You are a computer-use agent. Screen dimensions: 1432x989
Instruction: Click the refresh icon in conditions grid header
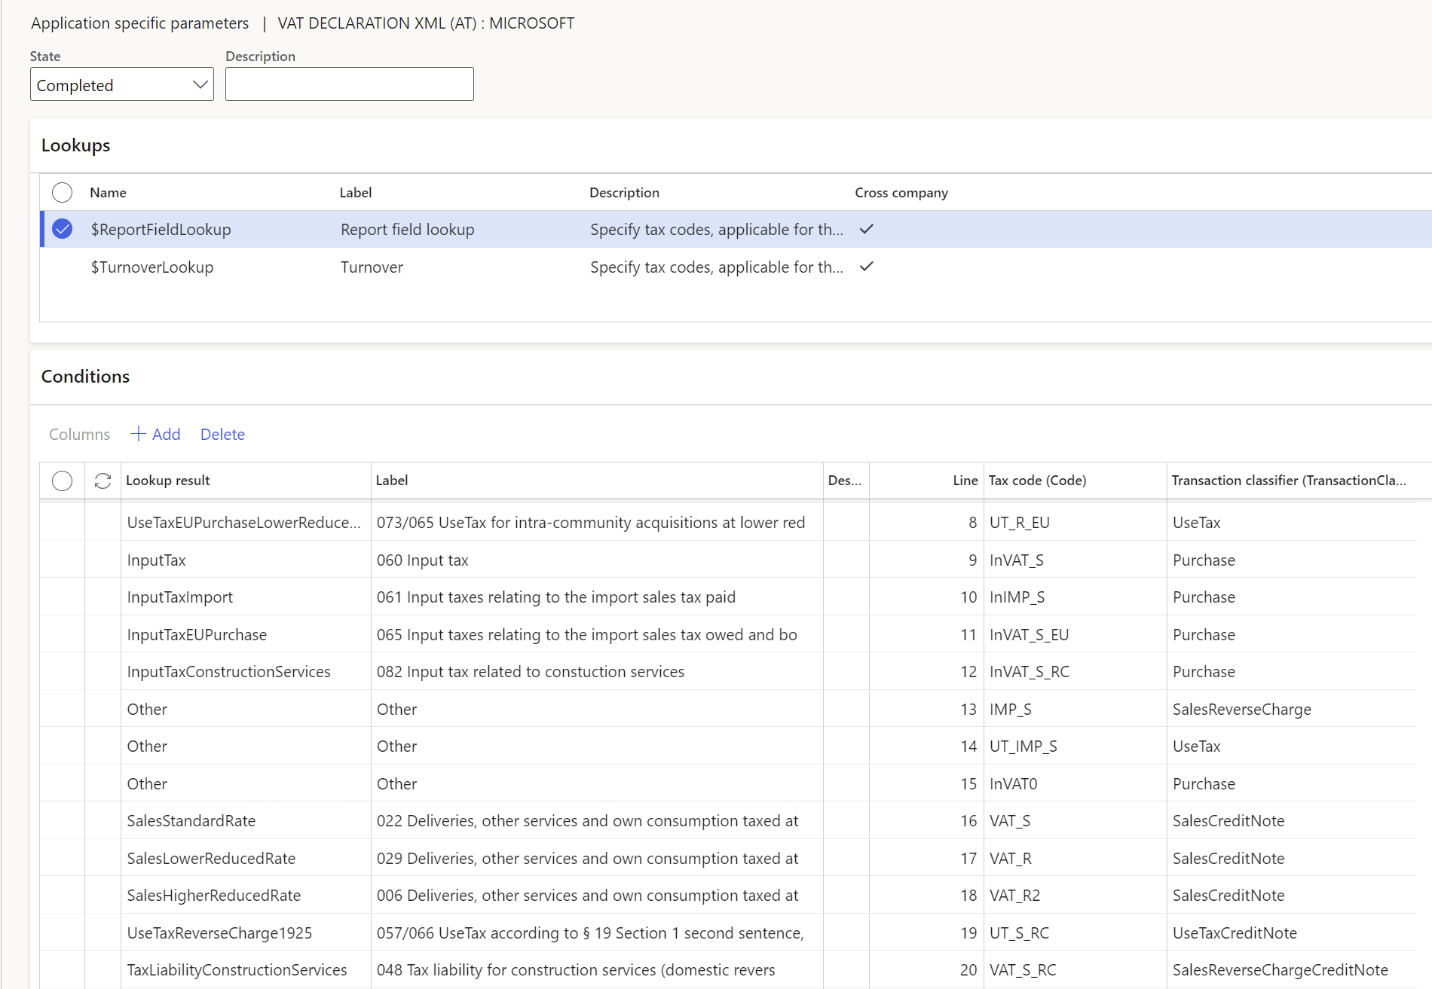pyautogui.click(x=102, y=481)
